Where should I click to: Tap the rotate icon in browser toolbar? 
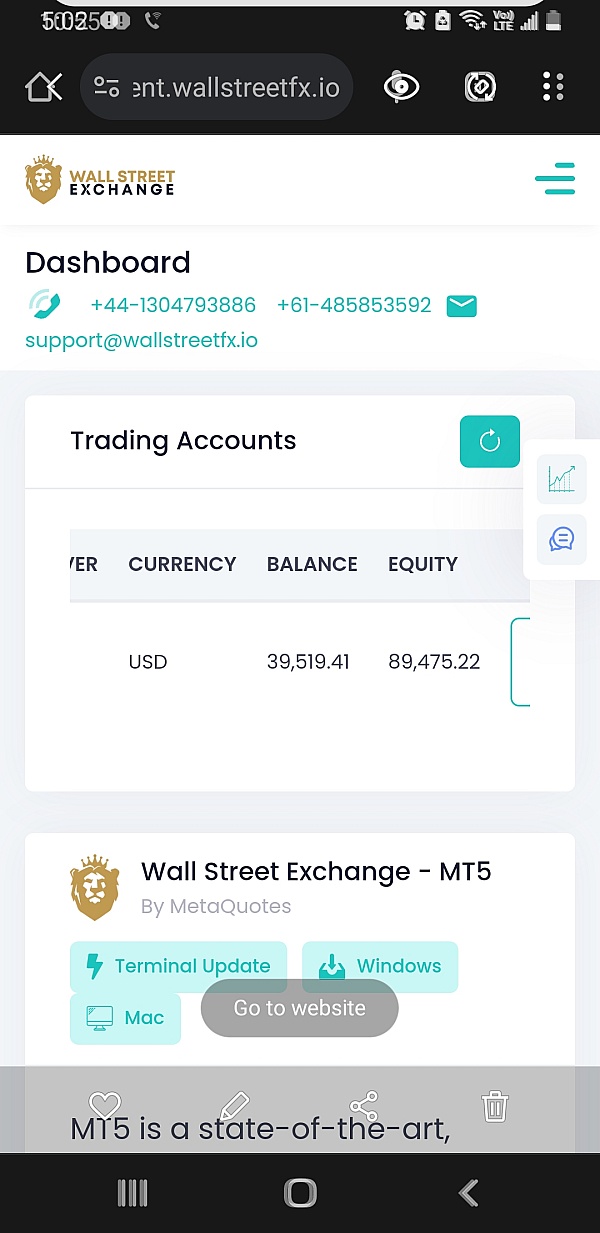[481, 88]
